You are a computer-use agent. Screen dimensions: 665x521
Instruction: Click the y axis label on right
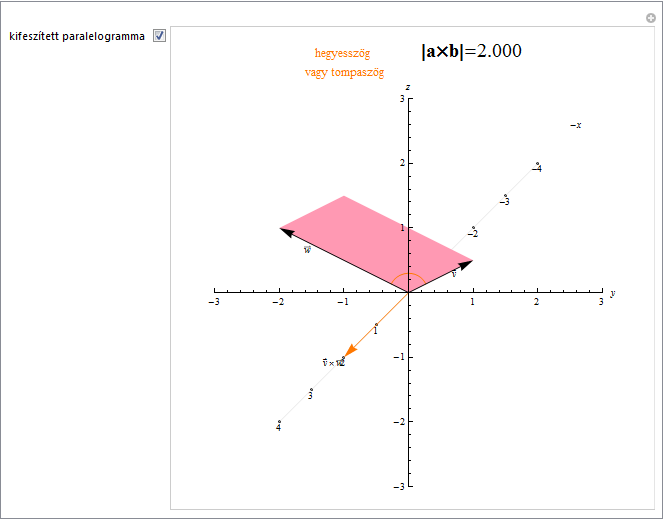[x=612, y=293]
